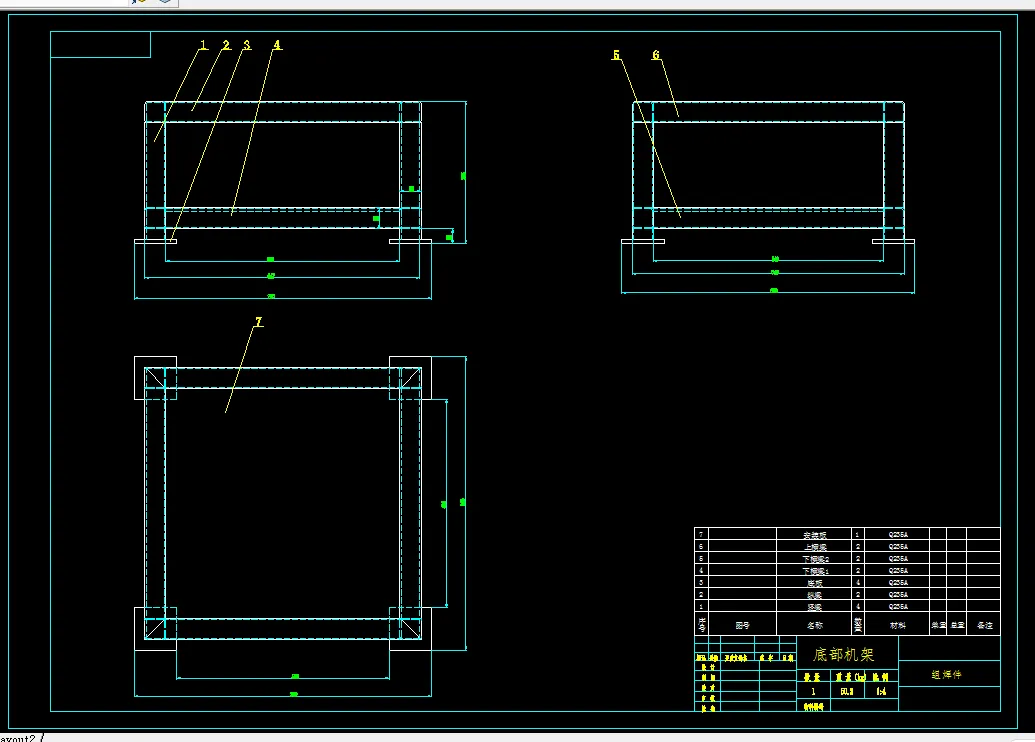Select balloon number 7 above bottom view
Viewport: 1035px width, 742px height.
pos(259,321)
